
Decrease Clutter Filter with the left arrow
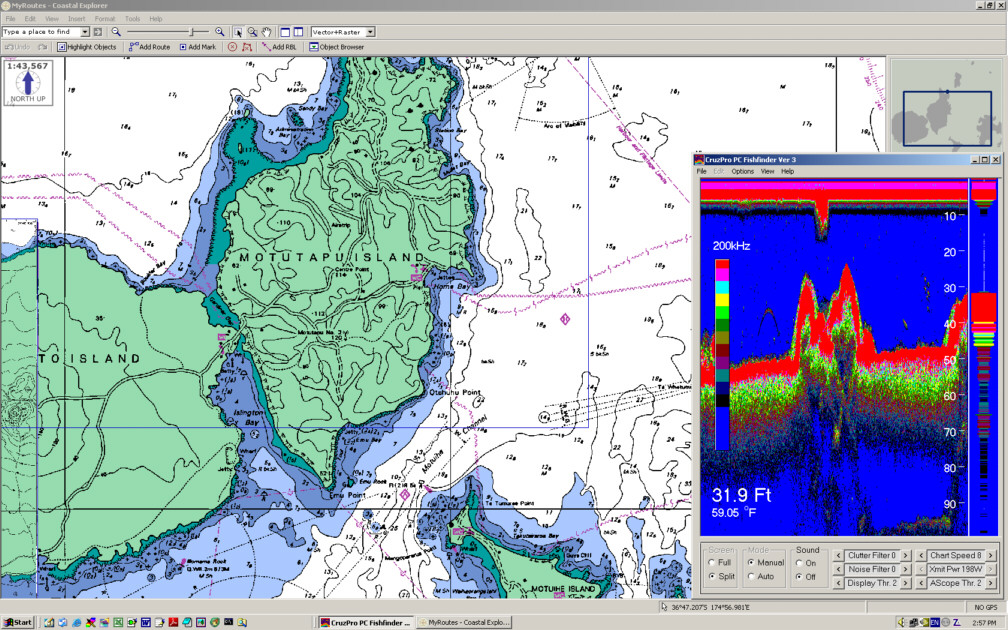(838, 555)
